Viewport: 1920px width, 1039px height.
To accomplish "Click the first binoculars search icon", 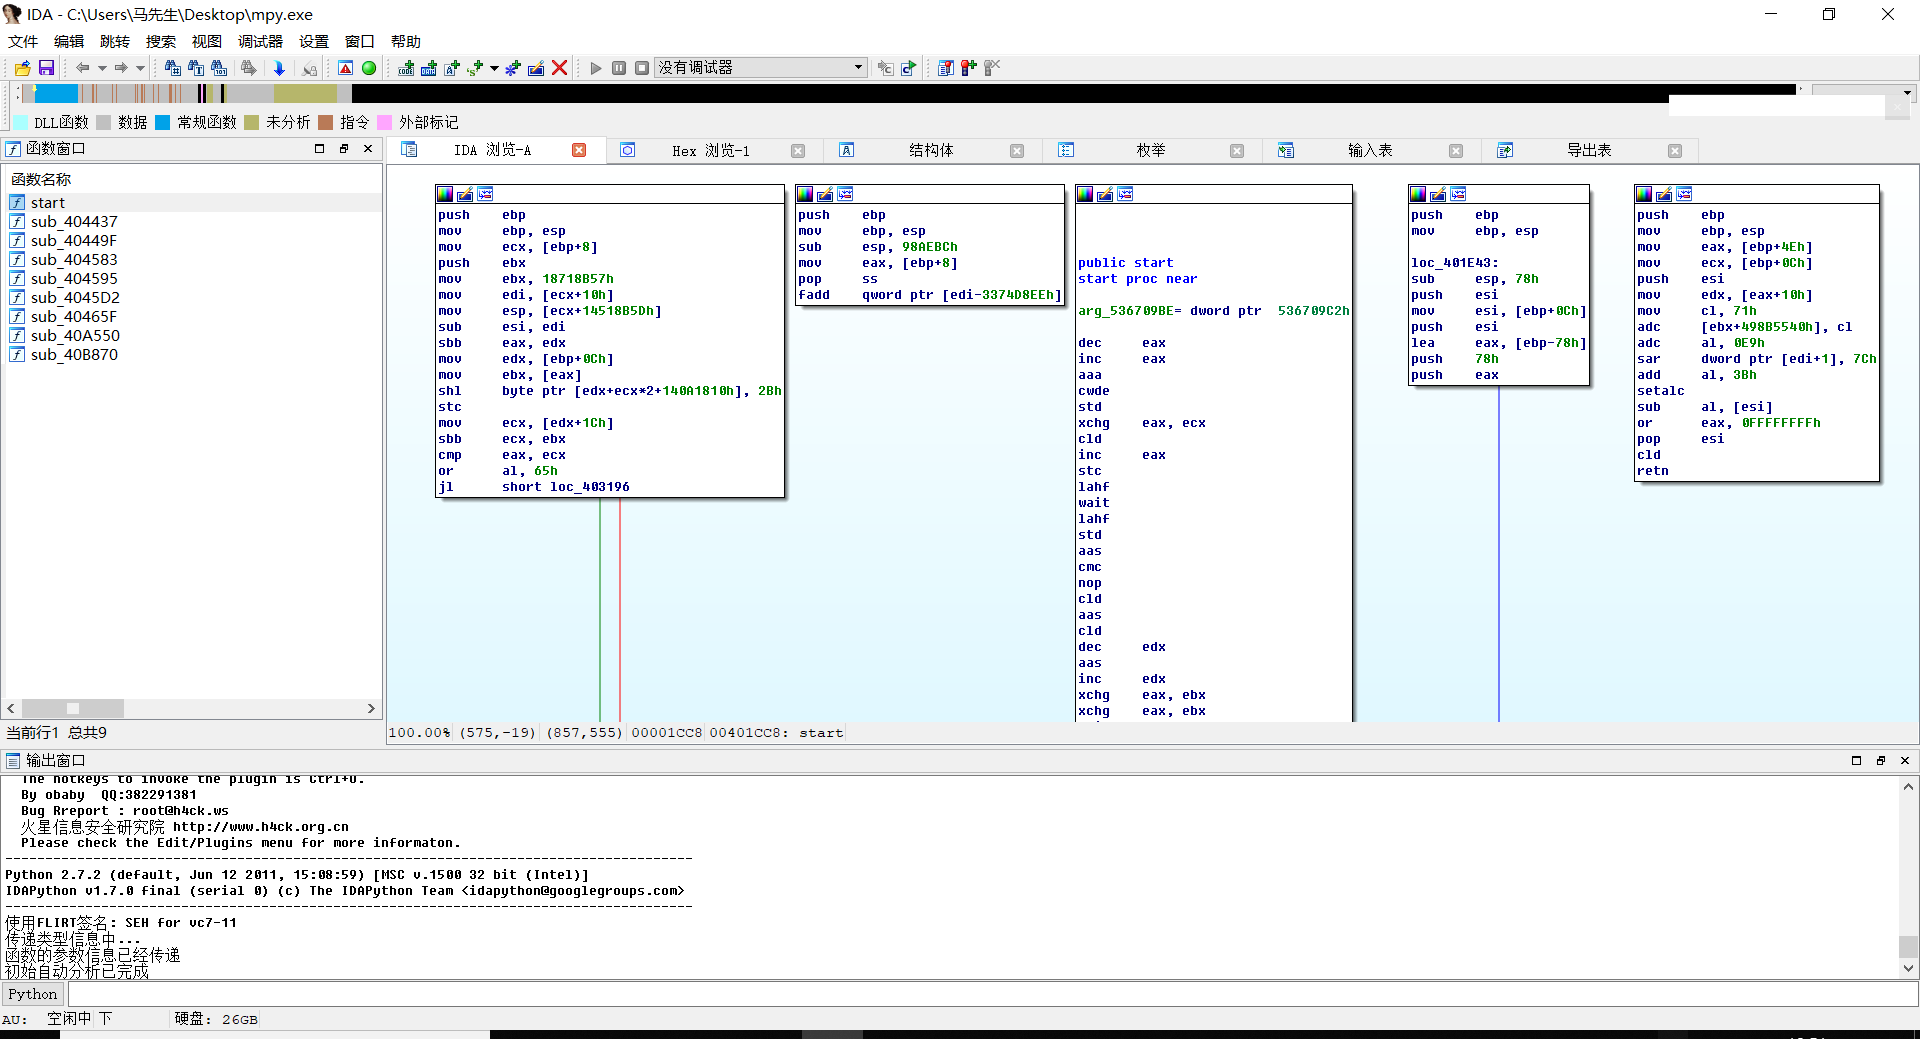I will [172, 68].
